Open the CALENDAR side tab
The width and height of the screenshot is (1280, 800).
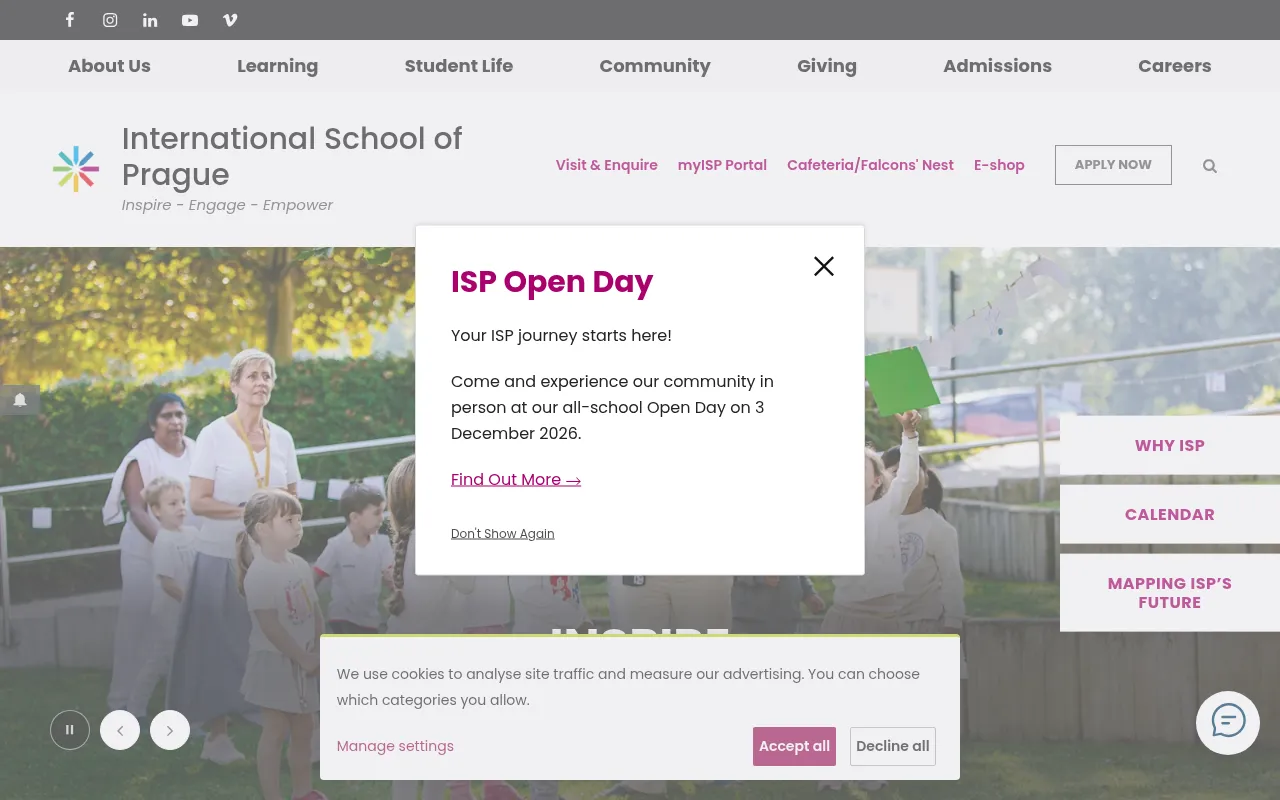[1170, 514]
